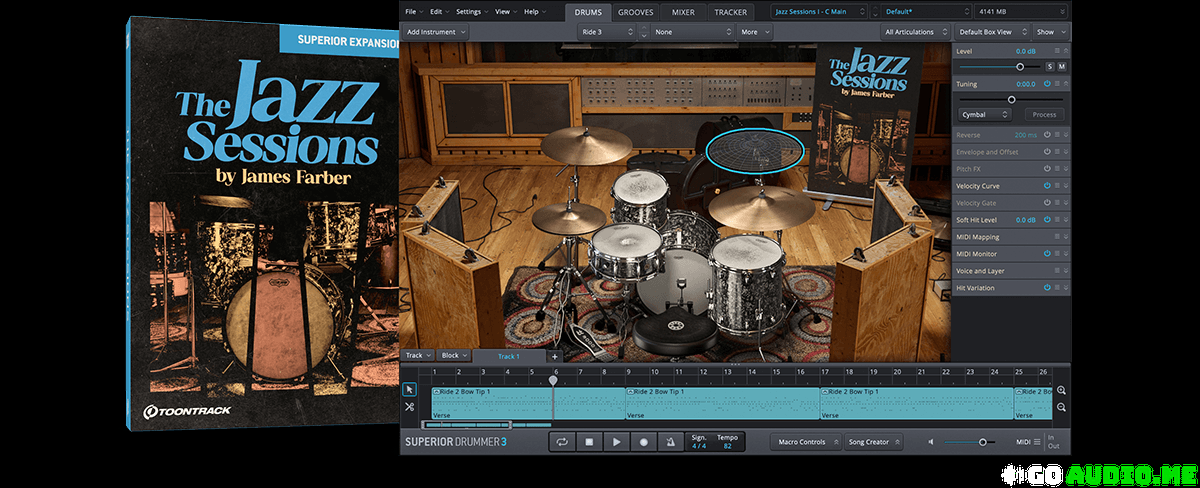Start recording with Record button
The width and height of the screenshot is (1200, 488).
(643, 441)
